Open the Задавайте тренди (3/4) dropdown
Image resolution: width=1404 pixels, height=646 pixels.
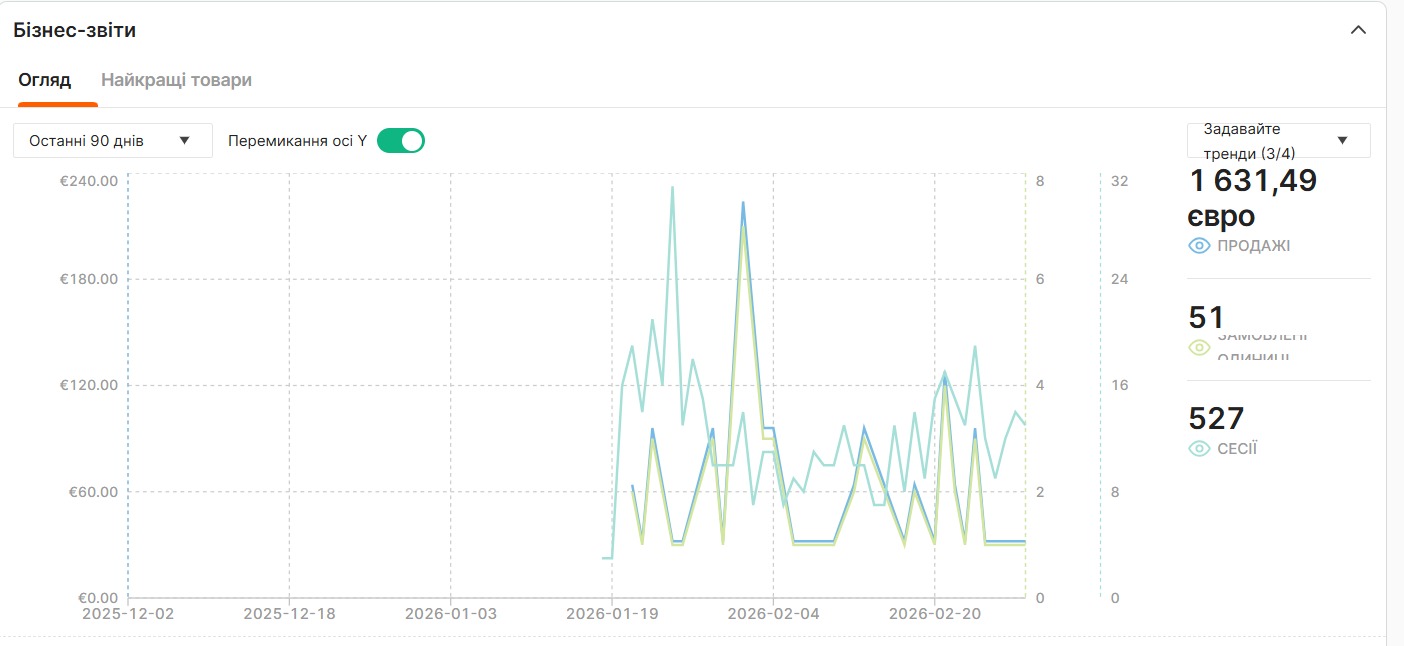click(1278, 140)
